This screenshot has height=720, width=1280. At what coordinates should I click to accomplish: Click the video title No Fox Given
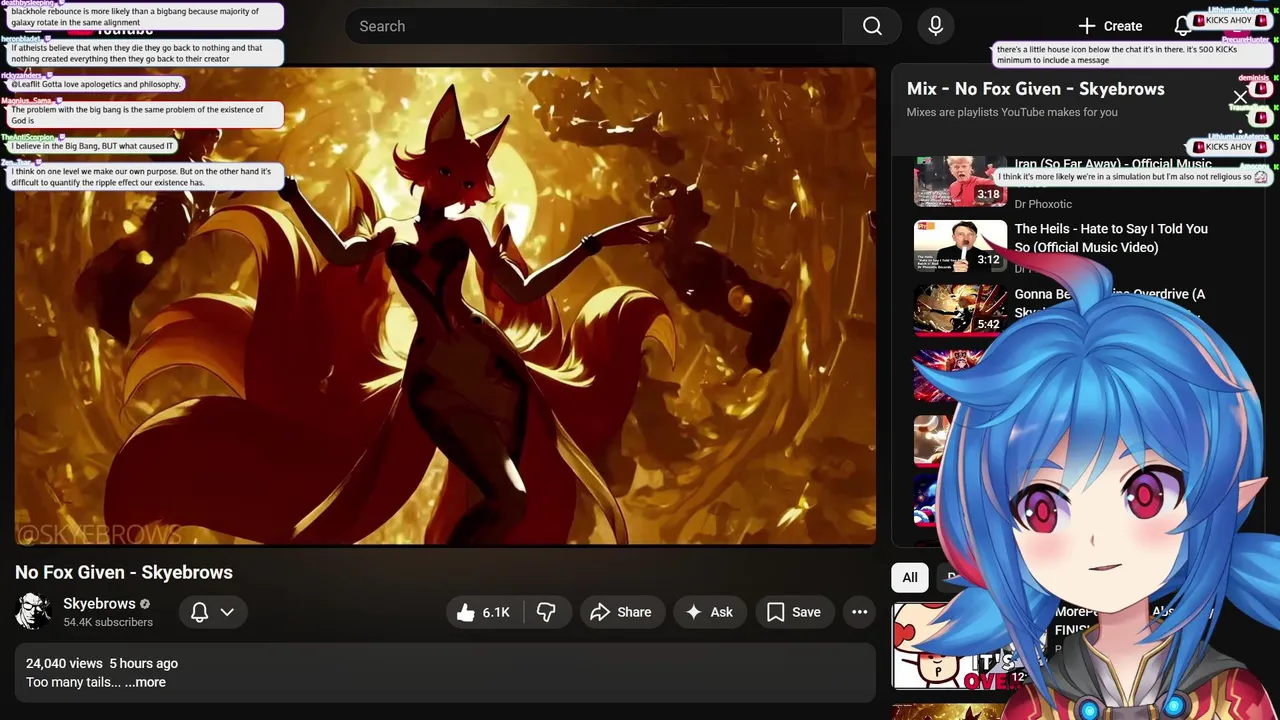(124, 572)
